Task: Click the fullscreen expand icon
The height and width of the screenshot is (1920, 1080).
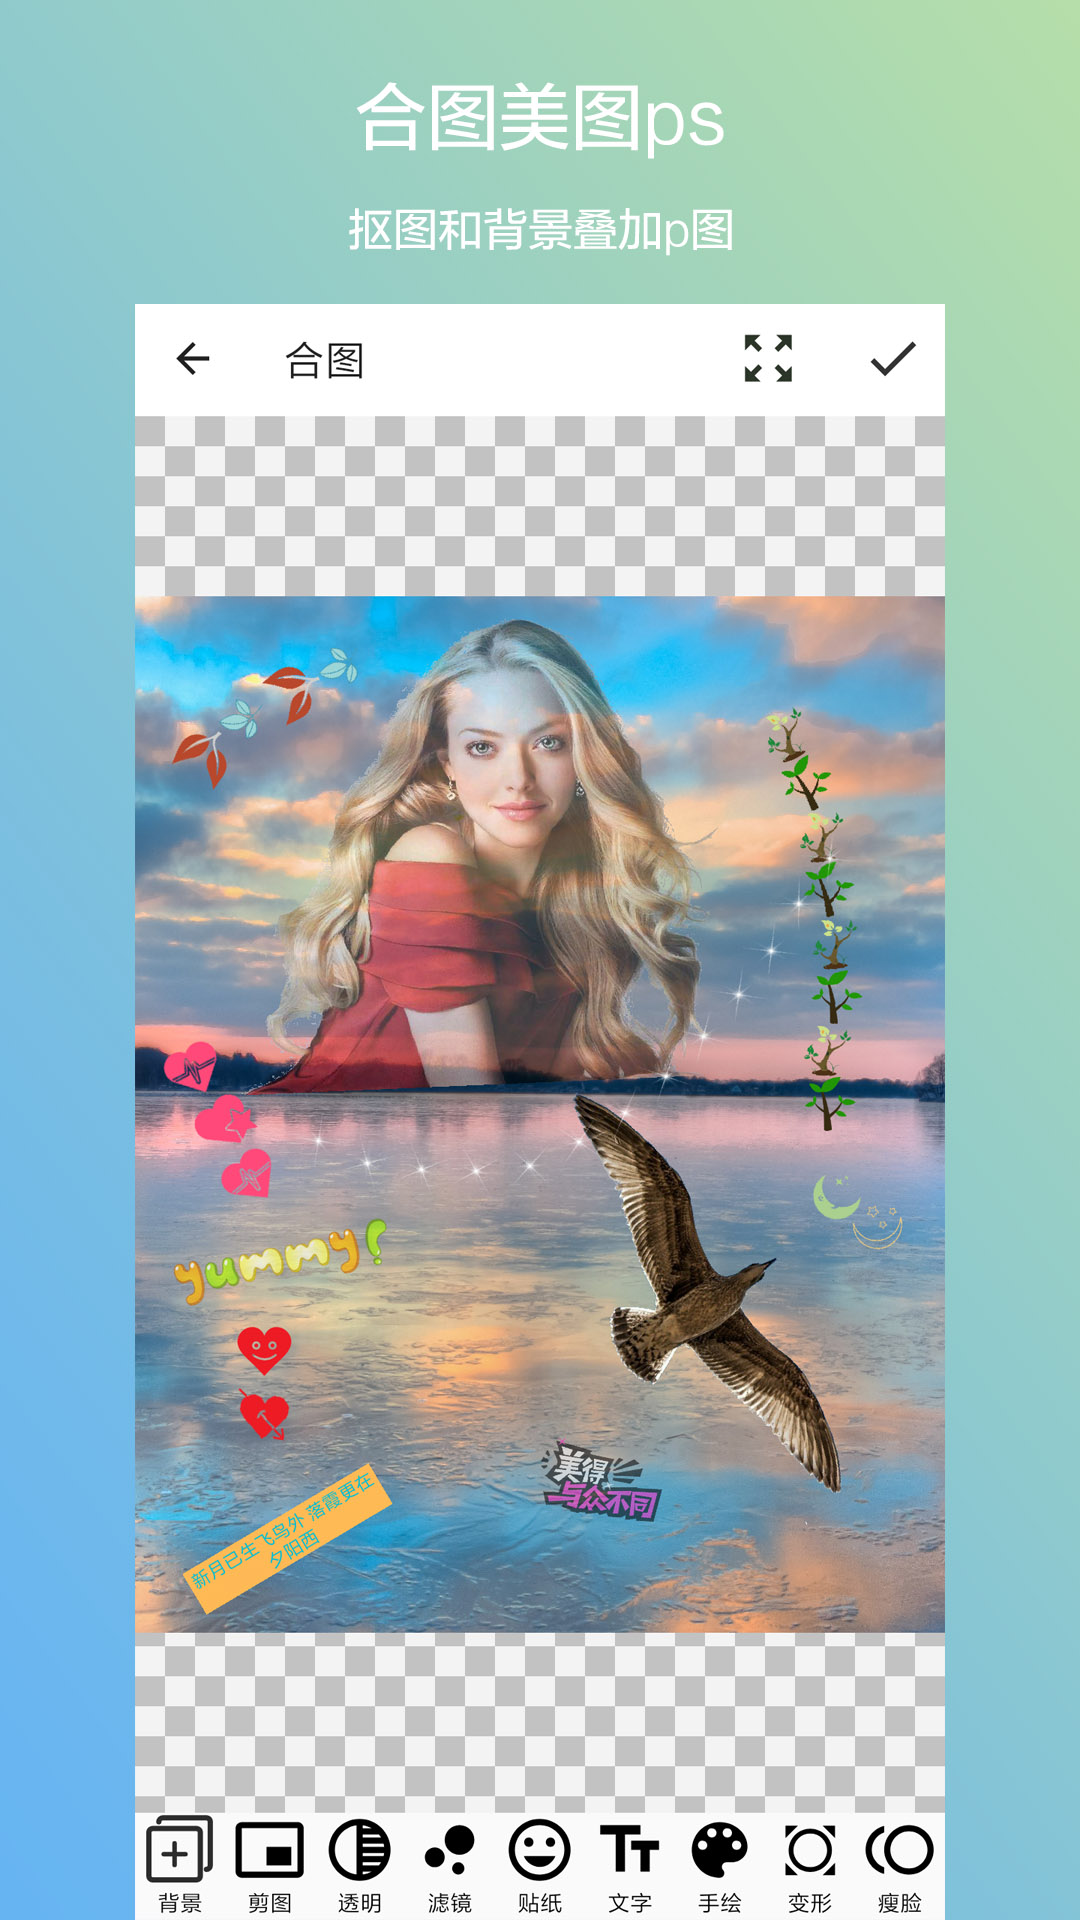Action: click(768, 359)
